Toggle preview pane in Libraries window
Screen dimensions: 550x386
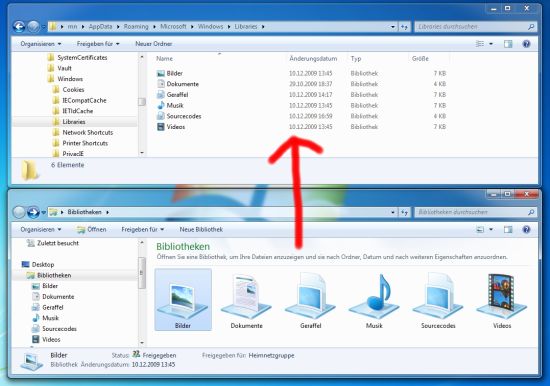508,44
